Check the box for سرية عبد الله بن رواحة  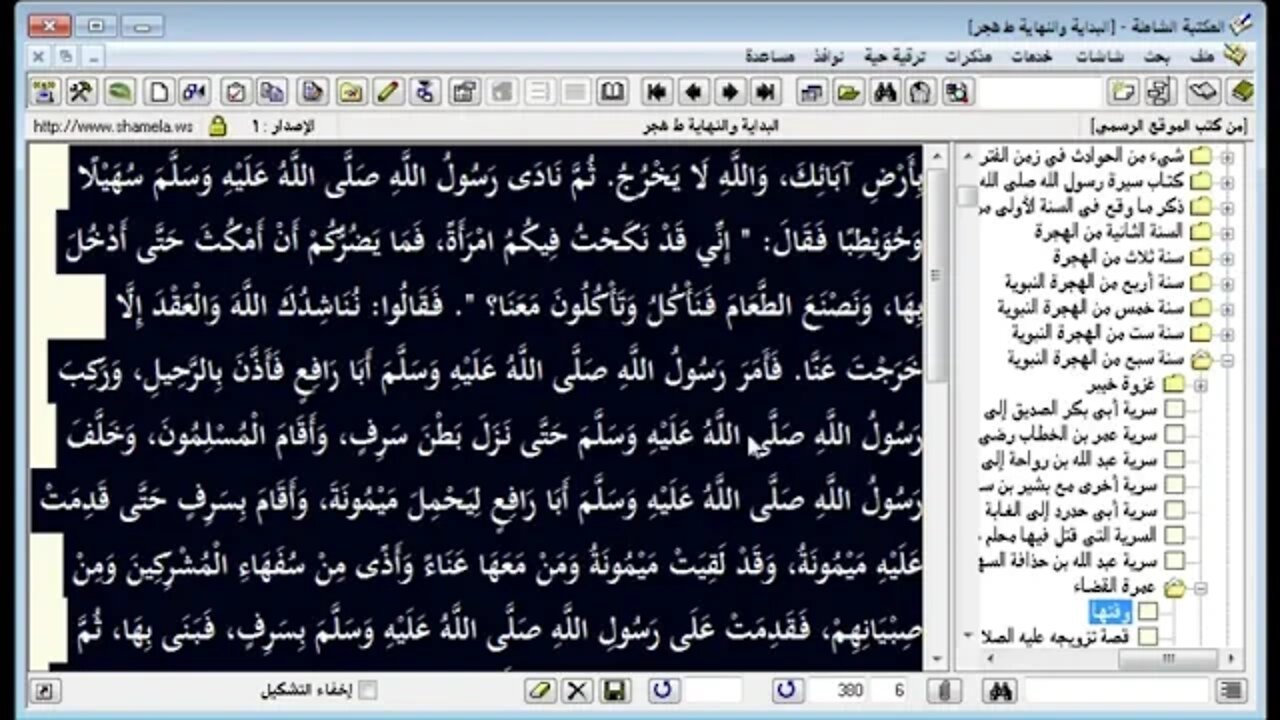tap(1174, 459)
